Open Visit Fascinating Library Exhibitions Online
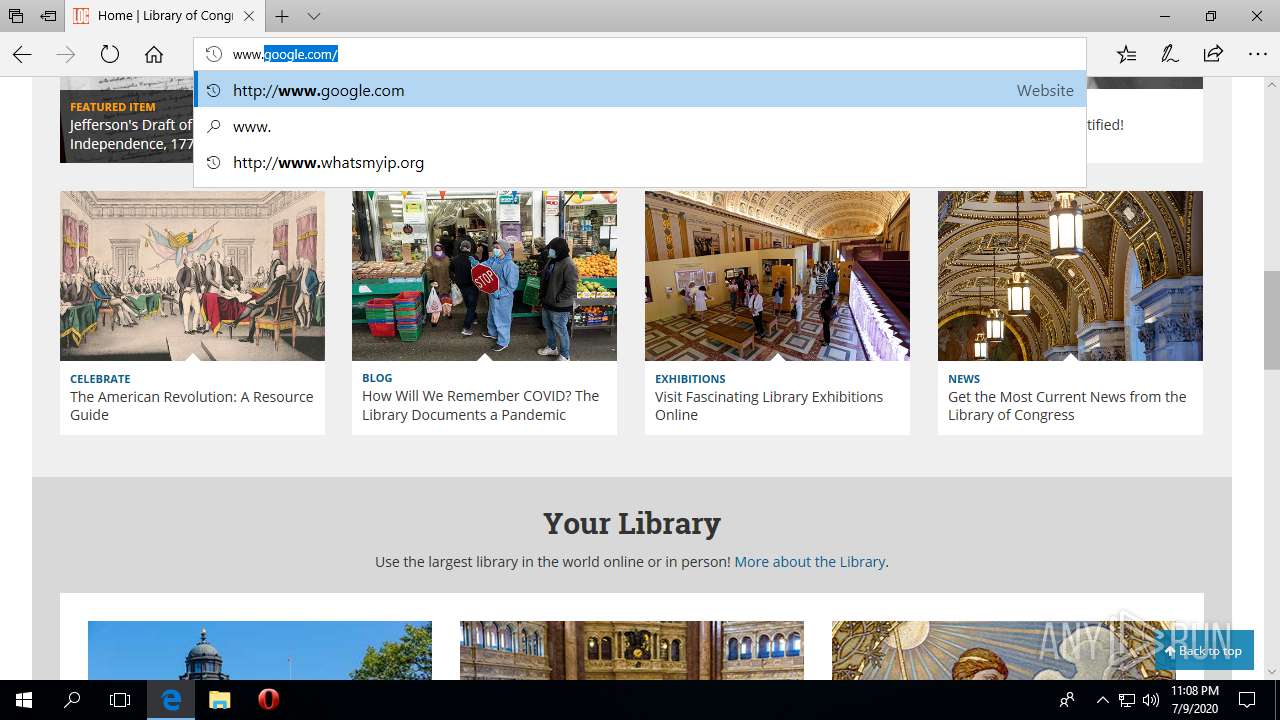 point(769,406)
